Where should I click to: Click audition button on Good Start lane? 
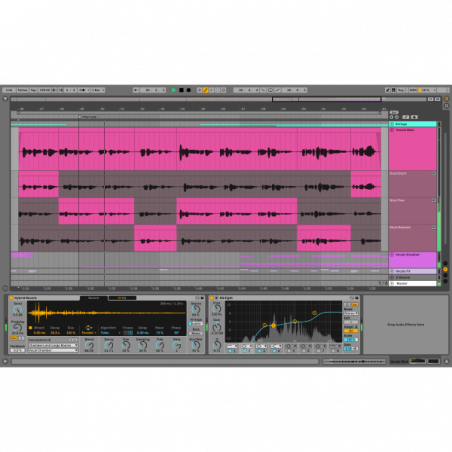coord(433,173)
